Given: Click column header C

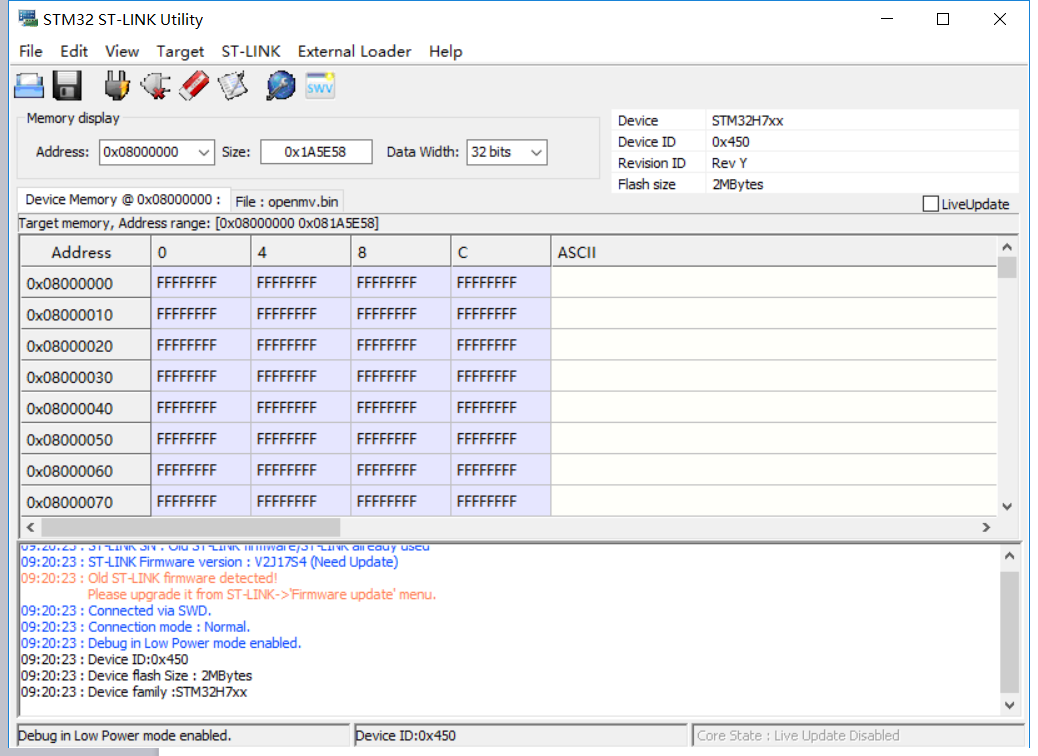Looking at the screenshot, I should point(500,252).
